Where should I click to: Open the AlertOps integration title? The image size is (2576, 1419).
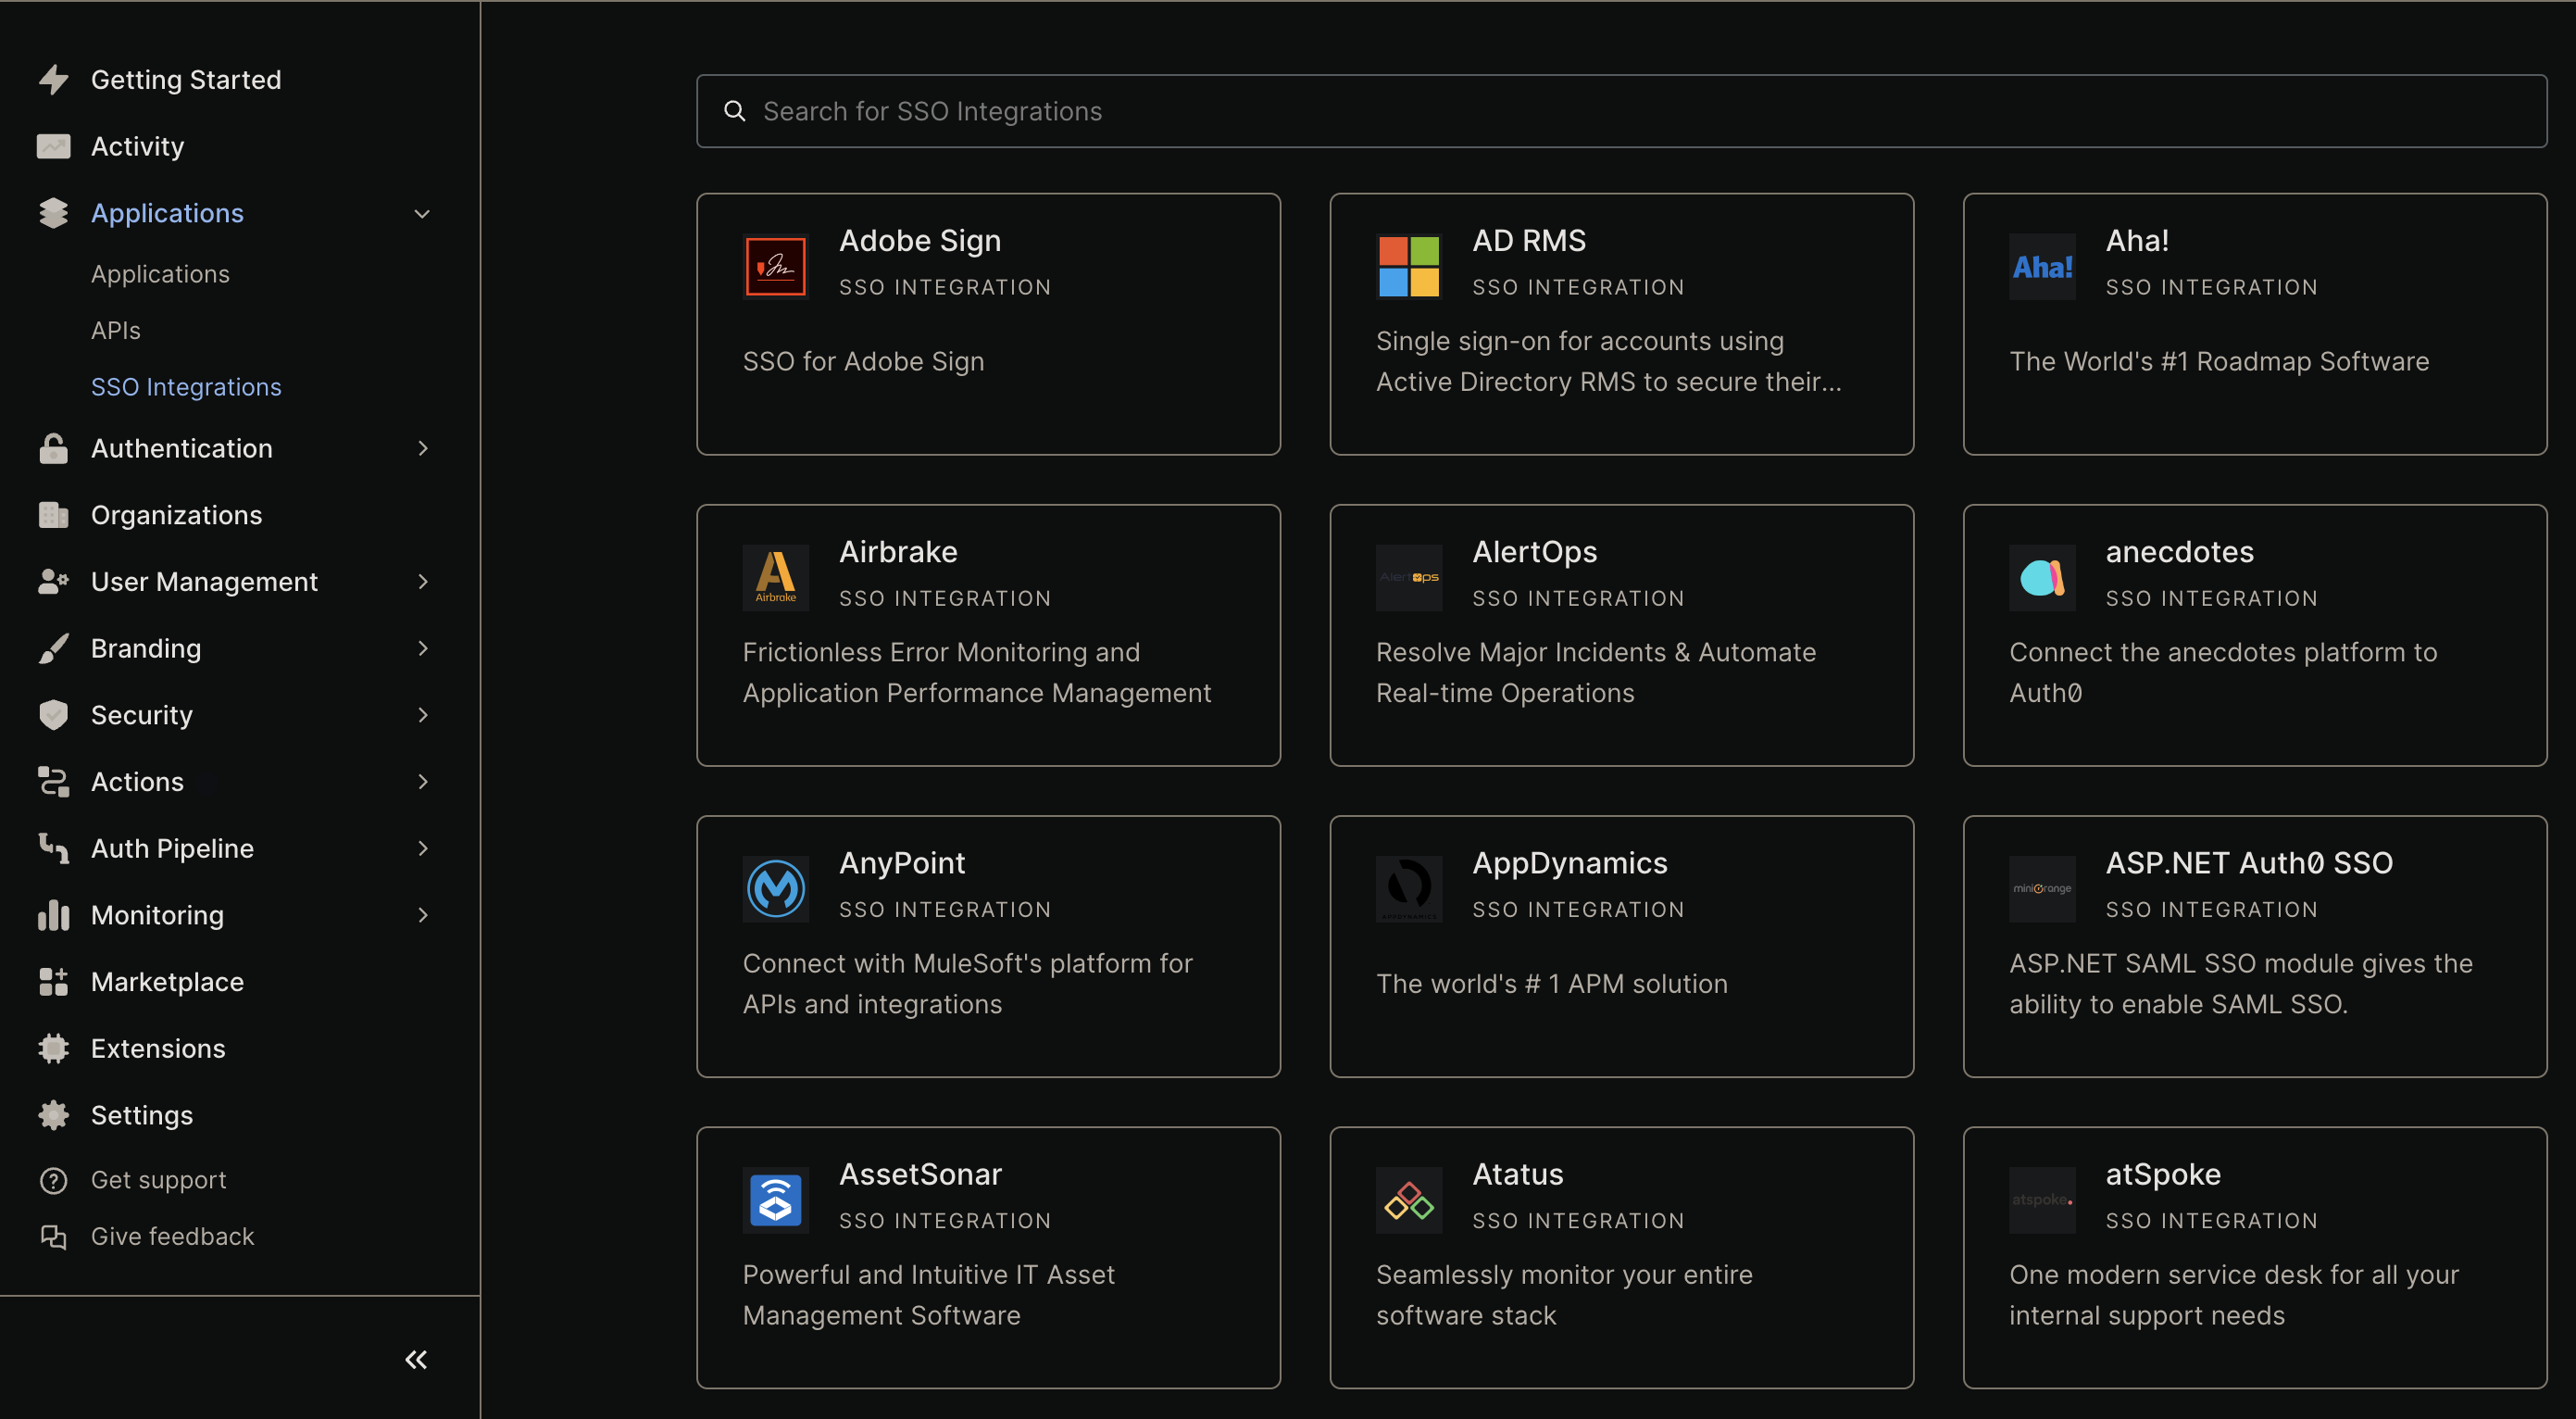pos(1534,551)
